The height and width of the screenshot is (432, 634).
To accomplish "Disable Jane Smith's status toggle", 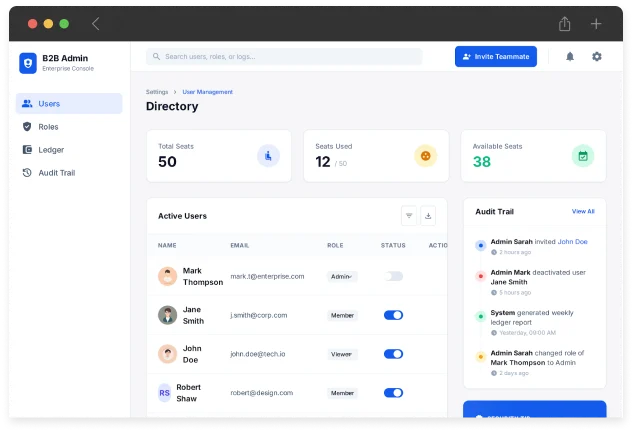I will point(394,315).
